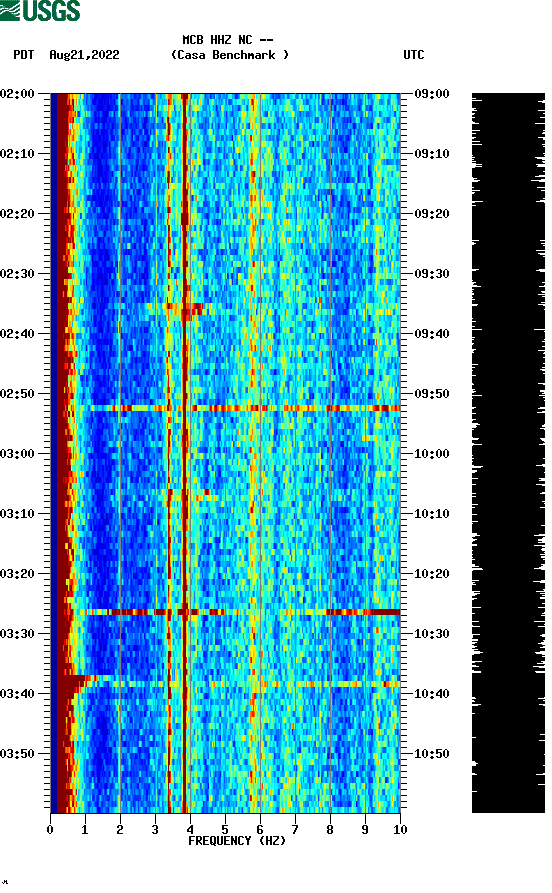Viewport: 552px width, 893px height.
Task: Click the 10:10 UTC time label
Action: pos(432,514)
